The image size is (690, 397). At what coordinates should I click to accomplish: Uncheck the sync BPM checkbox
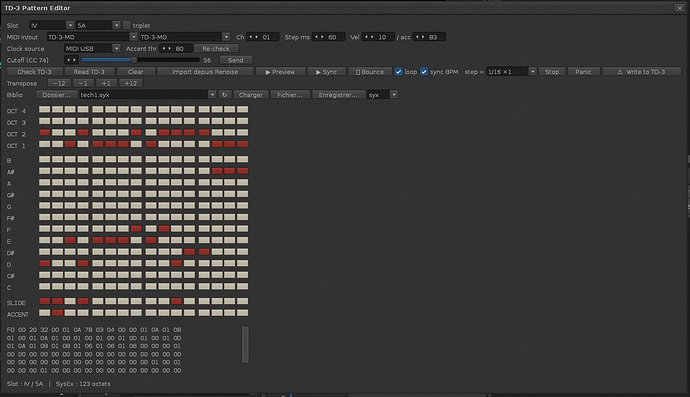[x=424, y=72]
